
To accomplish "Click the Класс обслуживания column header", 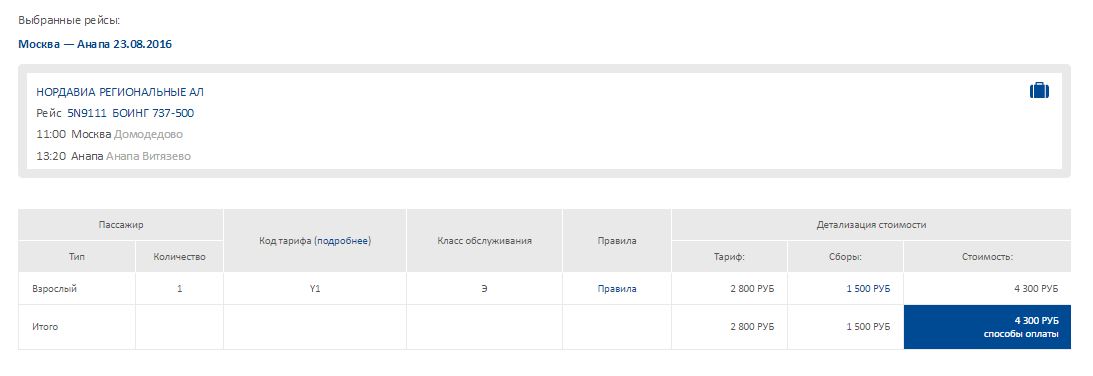I will pyautogui.click(x=484, y=241).
